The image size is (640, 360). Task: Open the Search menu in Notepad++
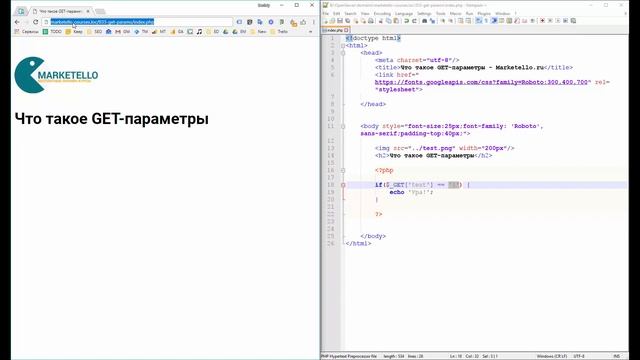(350, 13)
